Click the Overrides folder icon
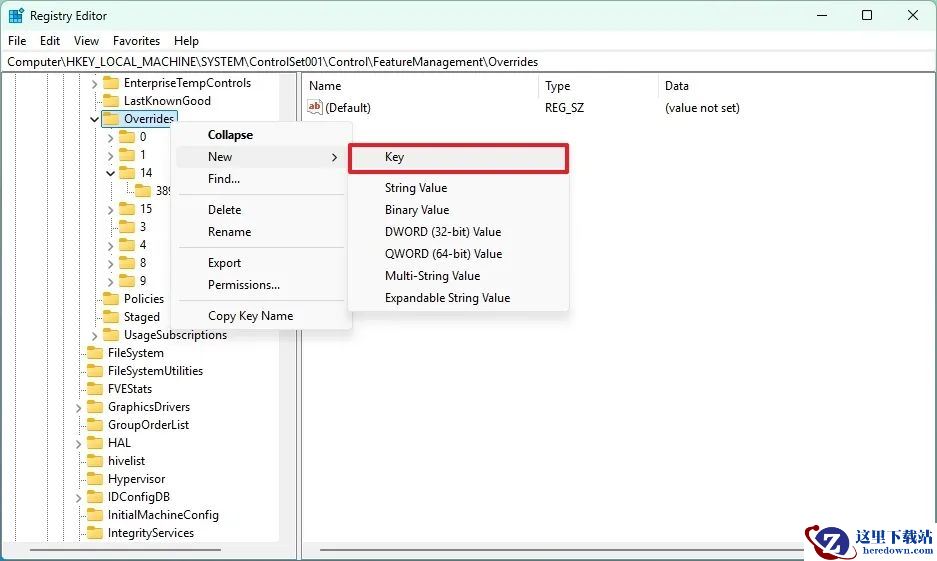 coord(111,119)
